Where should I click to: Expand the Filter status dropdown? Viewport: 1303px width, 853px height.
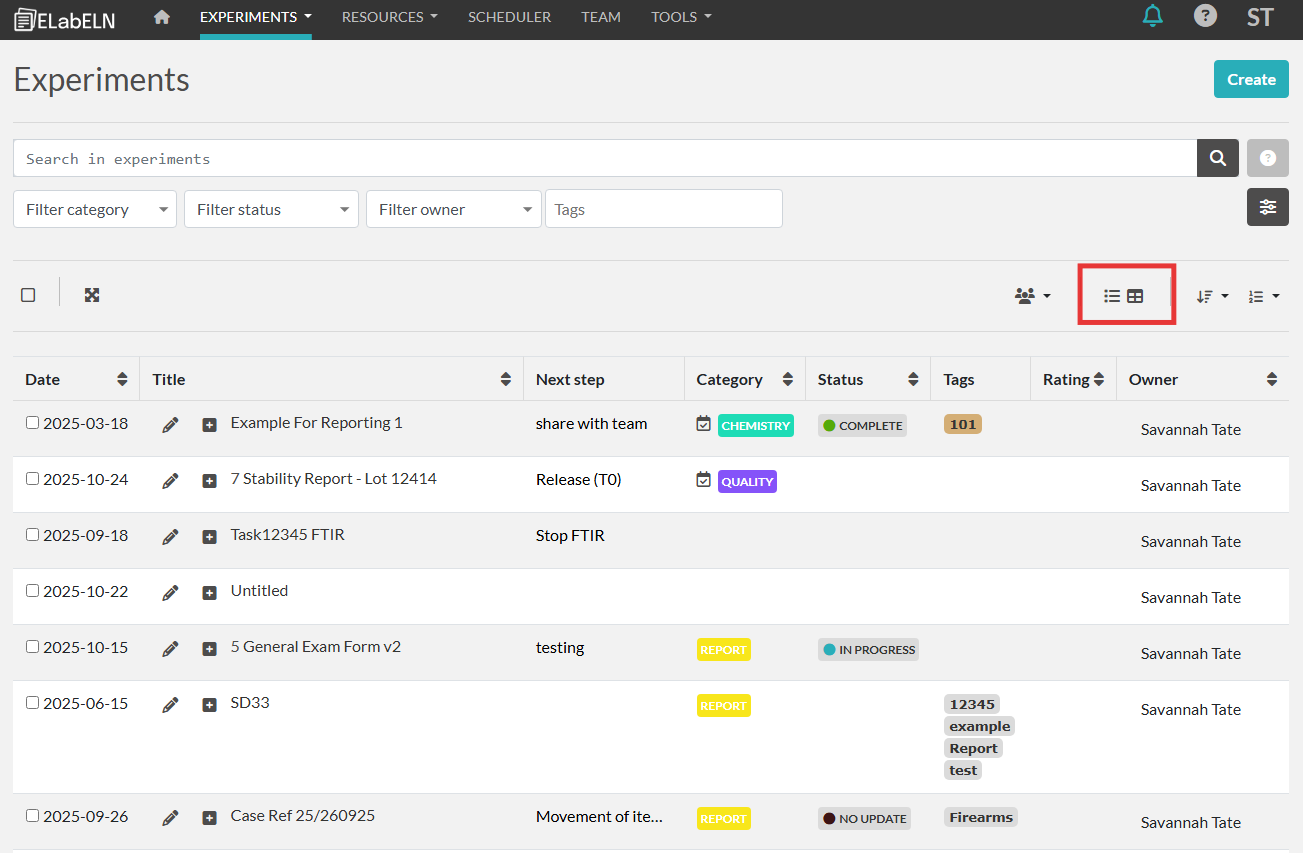[x=271, y=209]
